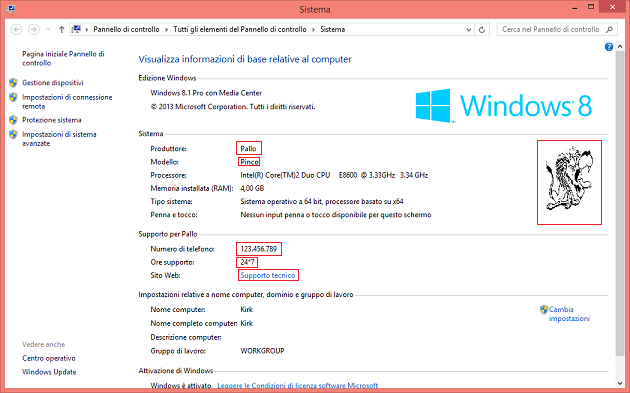
Task: Refresh the Sistema page
Action: 482,29
